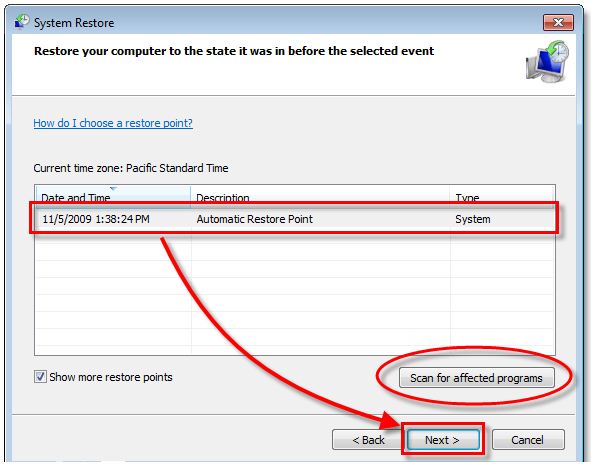Click the computer-with-clock restore graphic
Image resolution: width=591 pixels, height=469 pixels.
coord(547,61)
